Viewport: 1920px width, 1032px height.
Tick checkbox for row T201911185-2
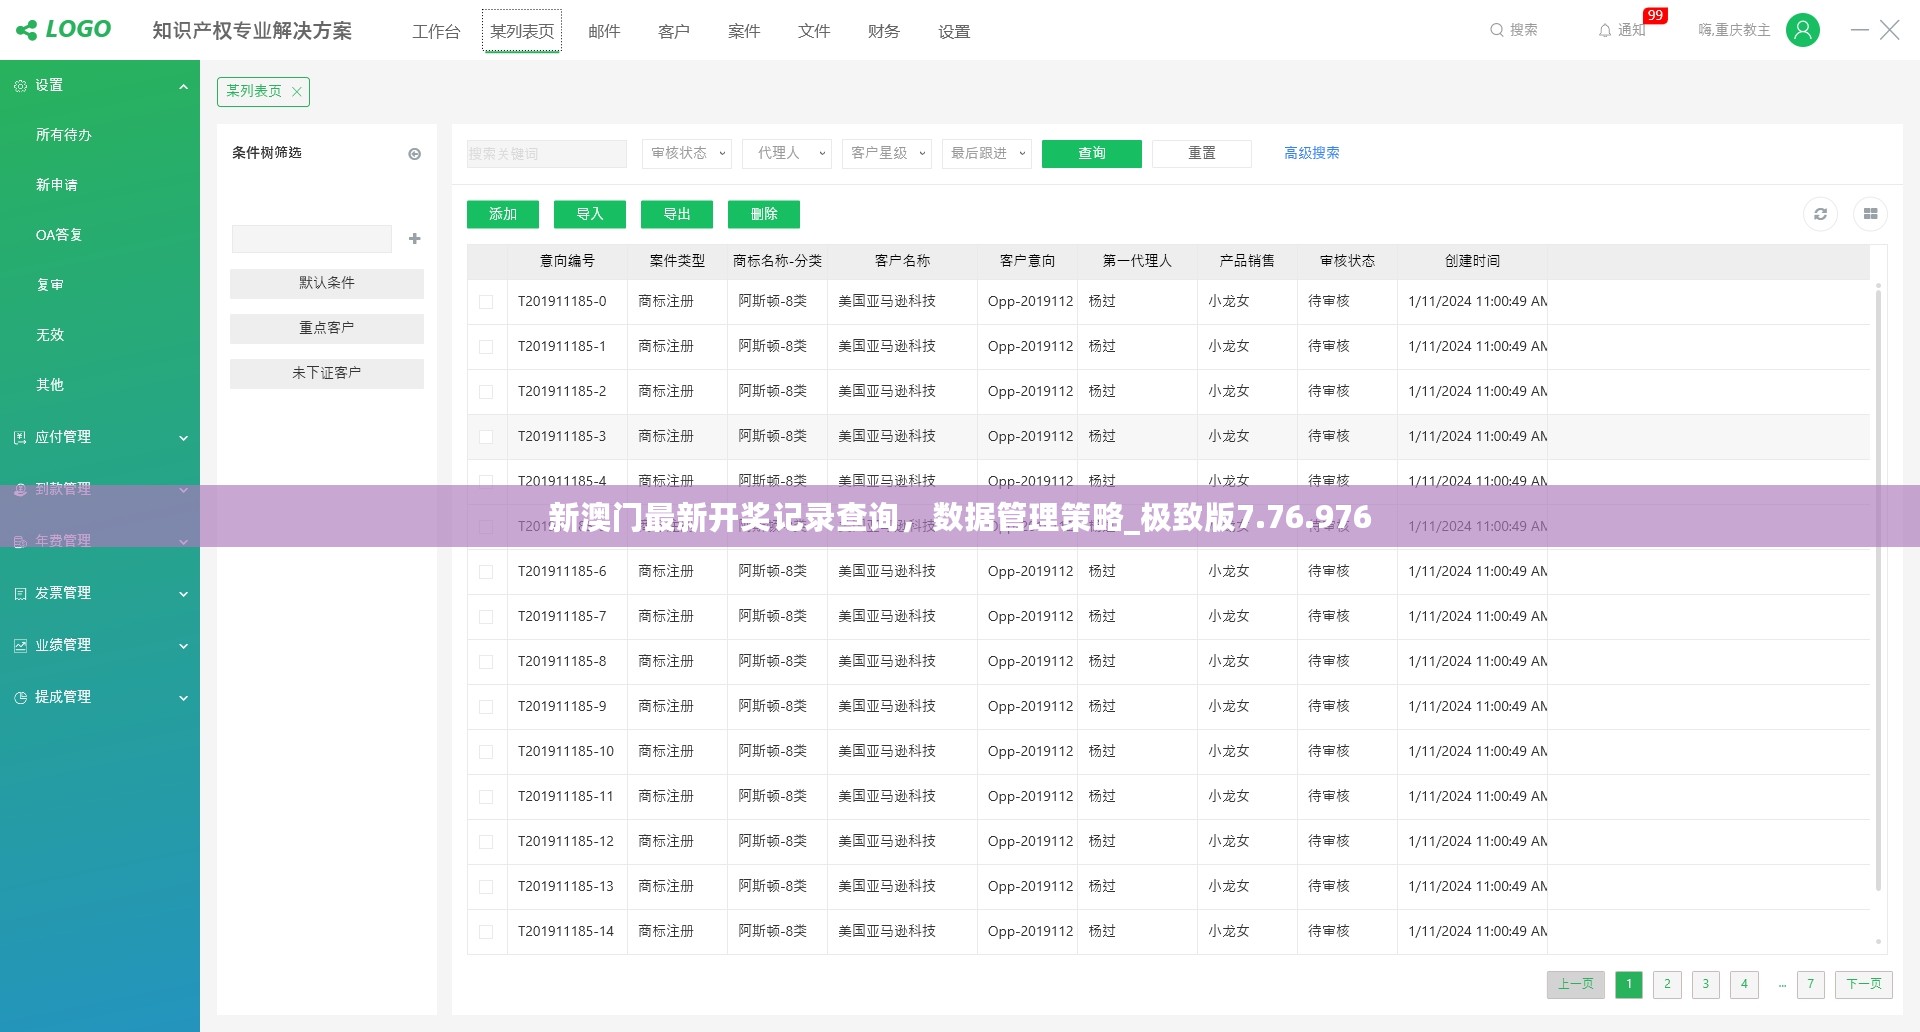[x=486, y=392]
